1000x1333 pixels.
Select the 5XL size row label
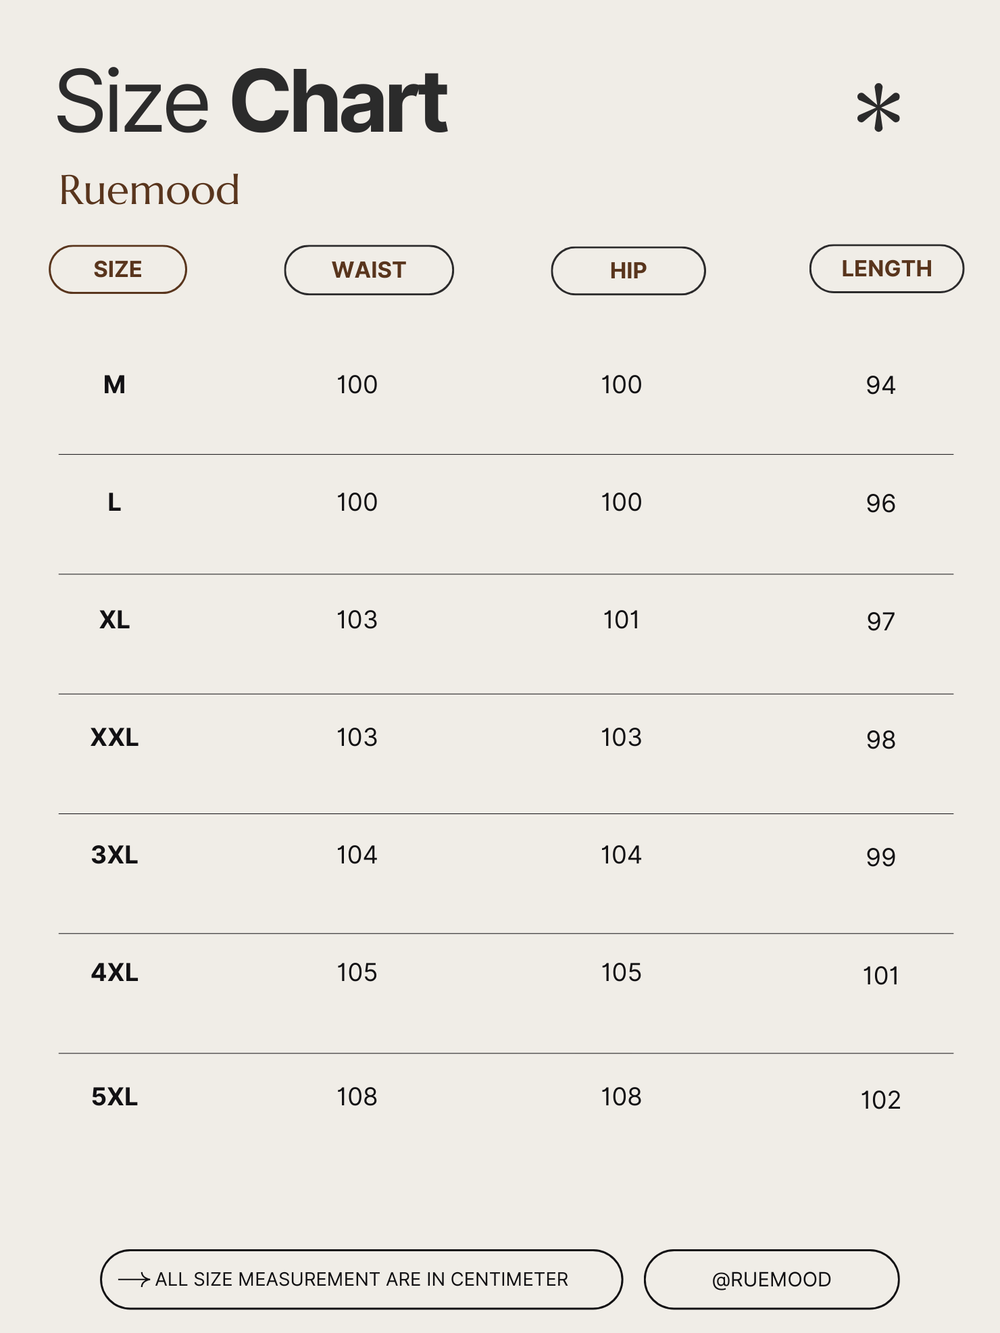(114, 1097)
